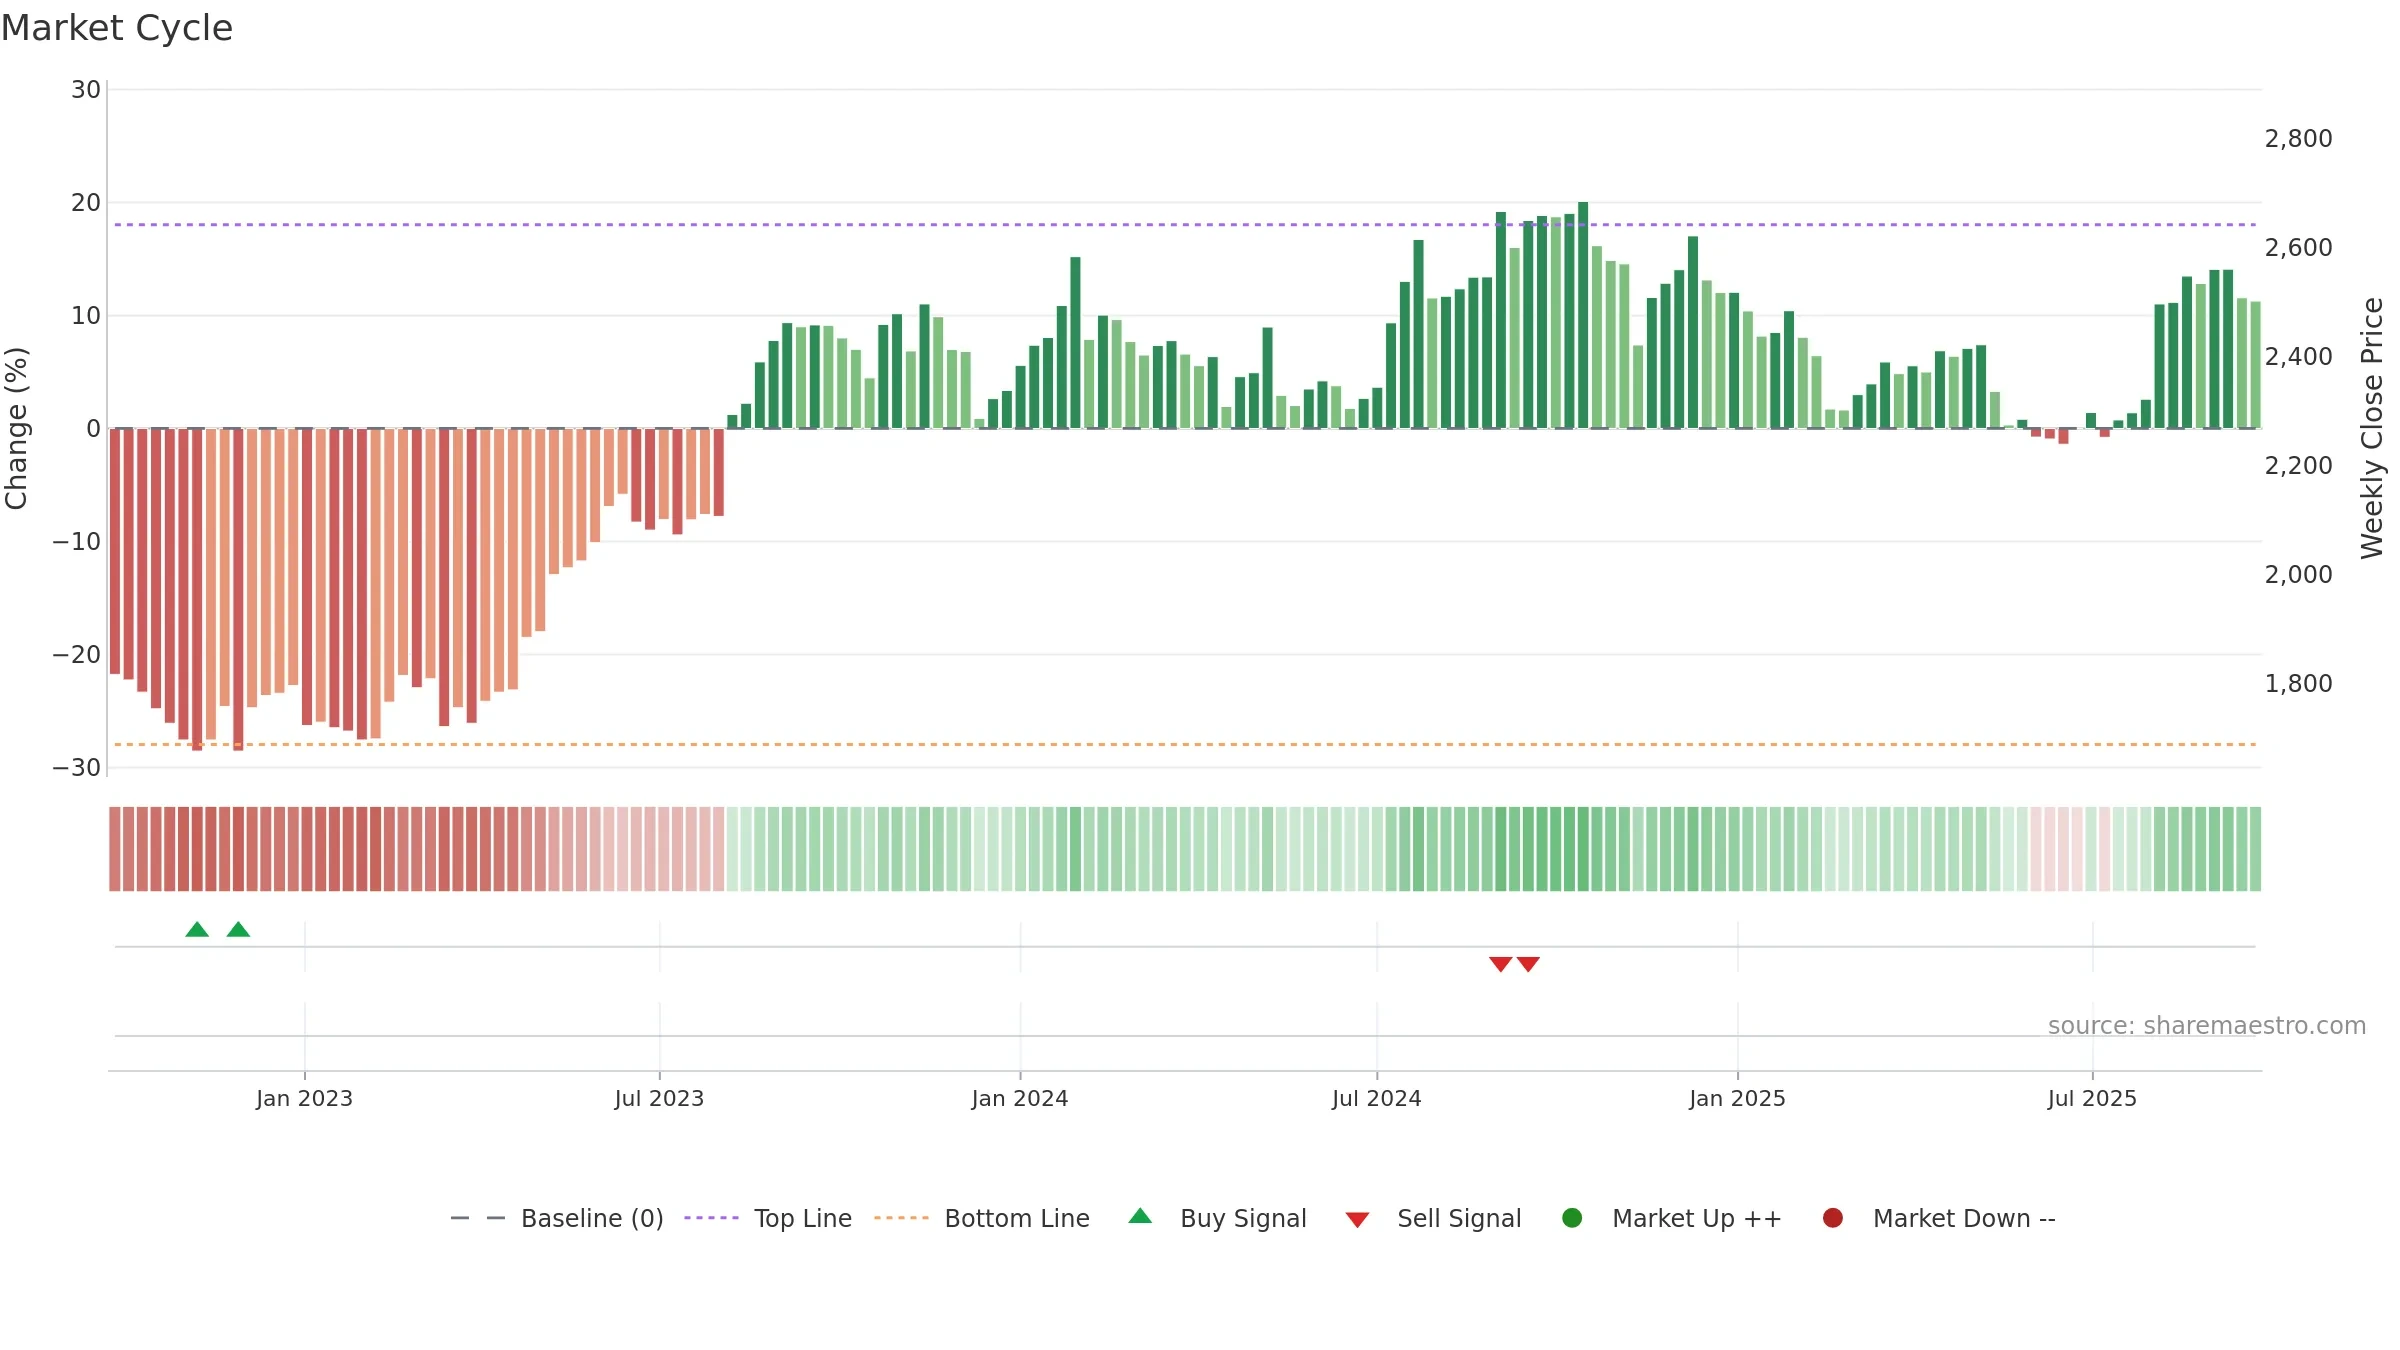The width and height of the screenshot is (2400, 1350).
Task: Click the gray dashed Baseline legend swatch
Action: [x=478, y=1218]
